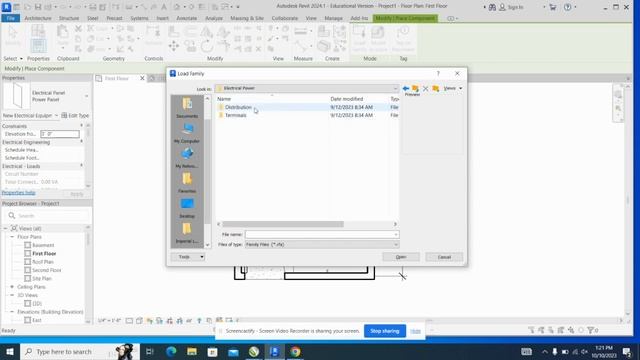Viewport: 640px width, 360px height.
Task: Create a new folder in Load Family dialog
Action: pos(436,88)
